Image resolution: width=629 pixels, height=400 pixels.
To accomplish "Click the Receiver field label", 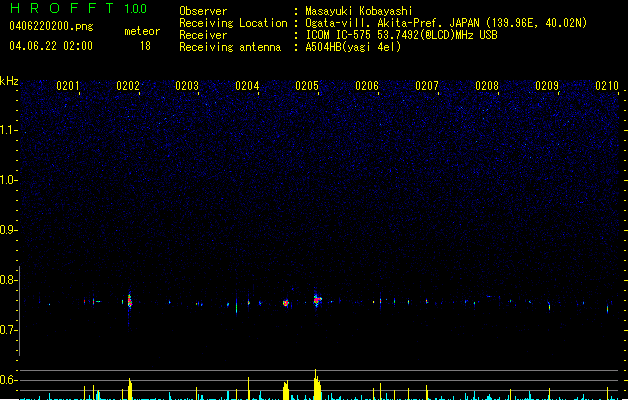I will coord(203,35).
